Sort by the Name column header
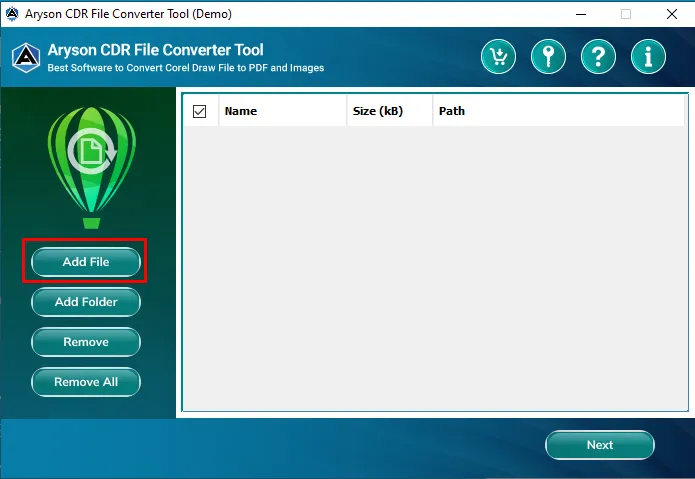The height and width of the screenshot is (479, 695). pyautogui.click(x=283, y=111)
